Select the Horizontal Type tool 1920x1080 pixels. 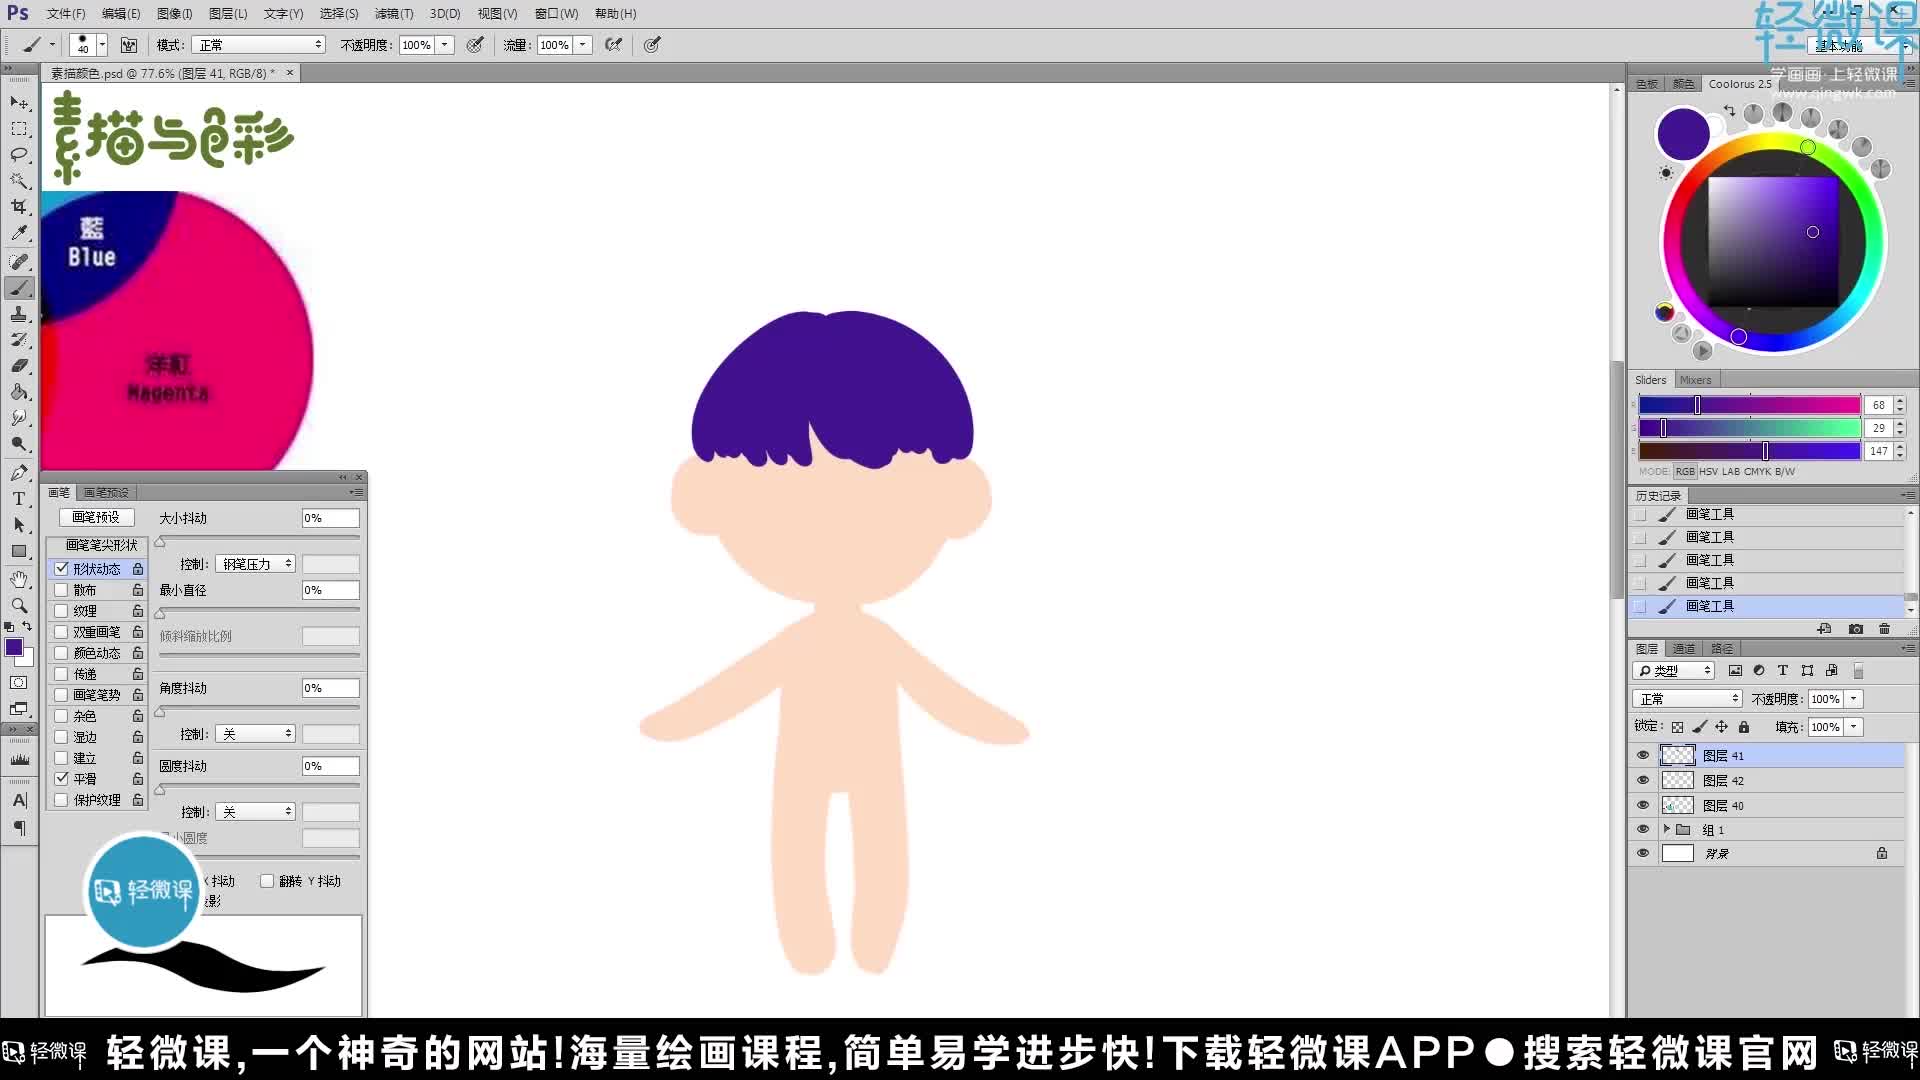pyautogui.click(x=19, y=498)
